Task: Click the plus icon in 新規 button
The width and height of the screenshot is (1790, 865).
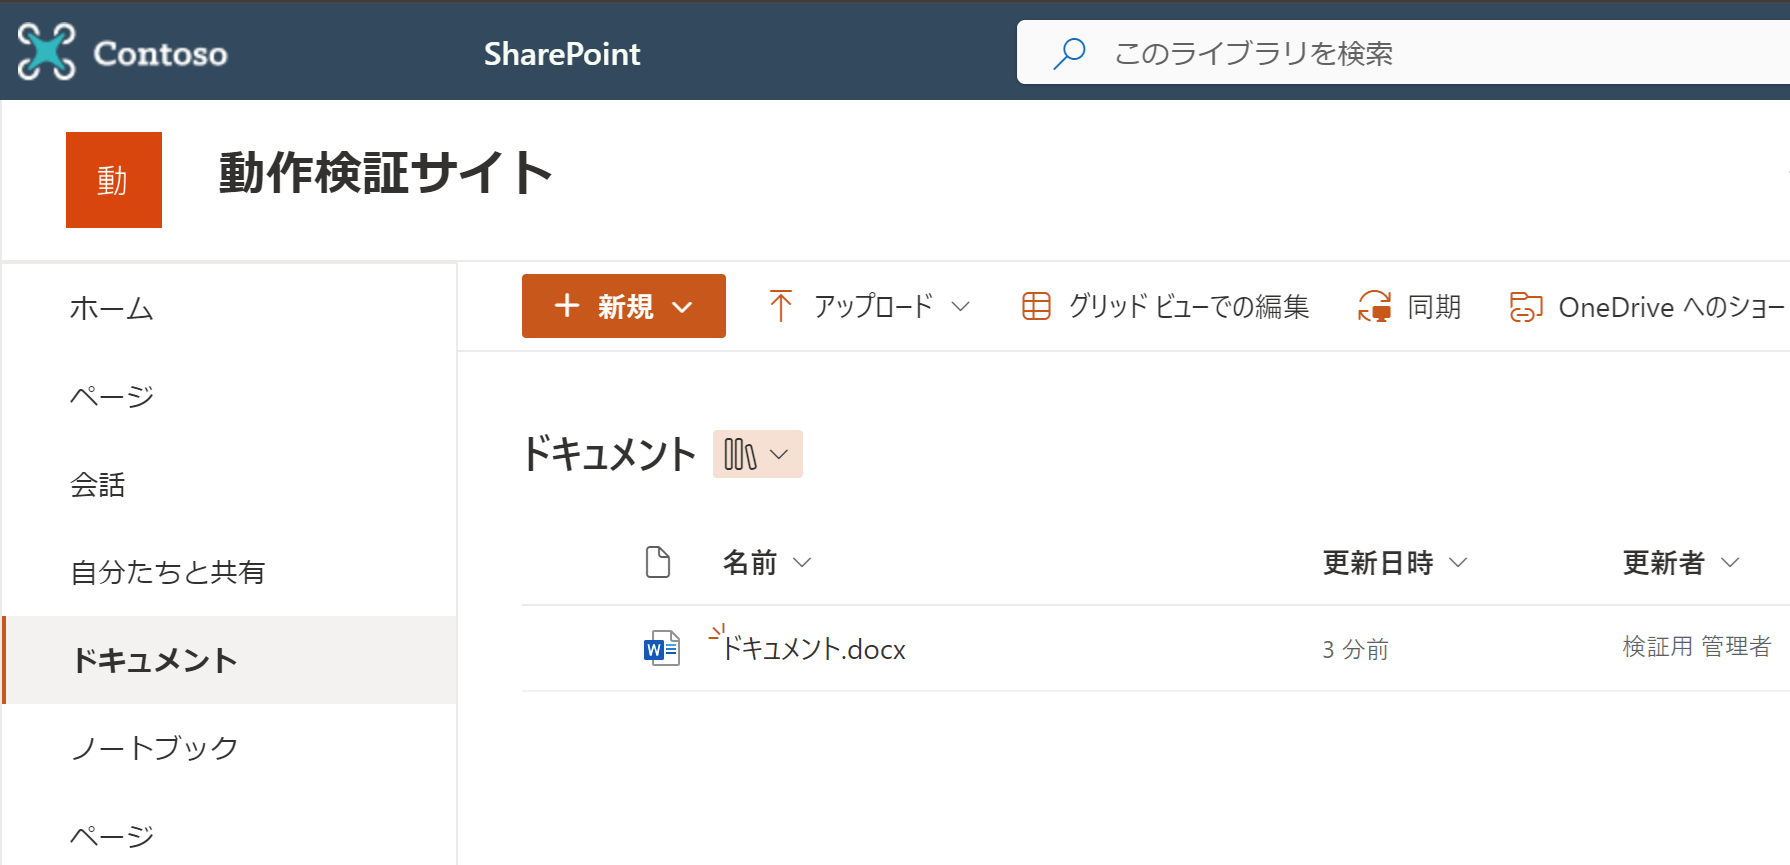Action: pos(567,306)
